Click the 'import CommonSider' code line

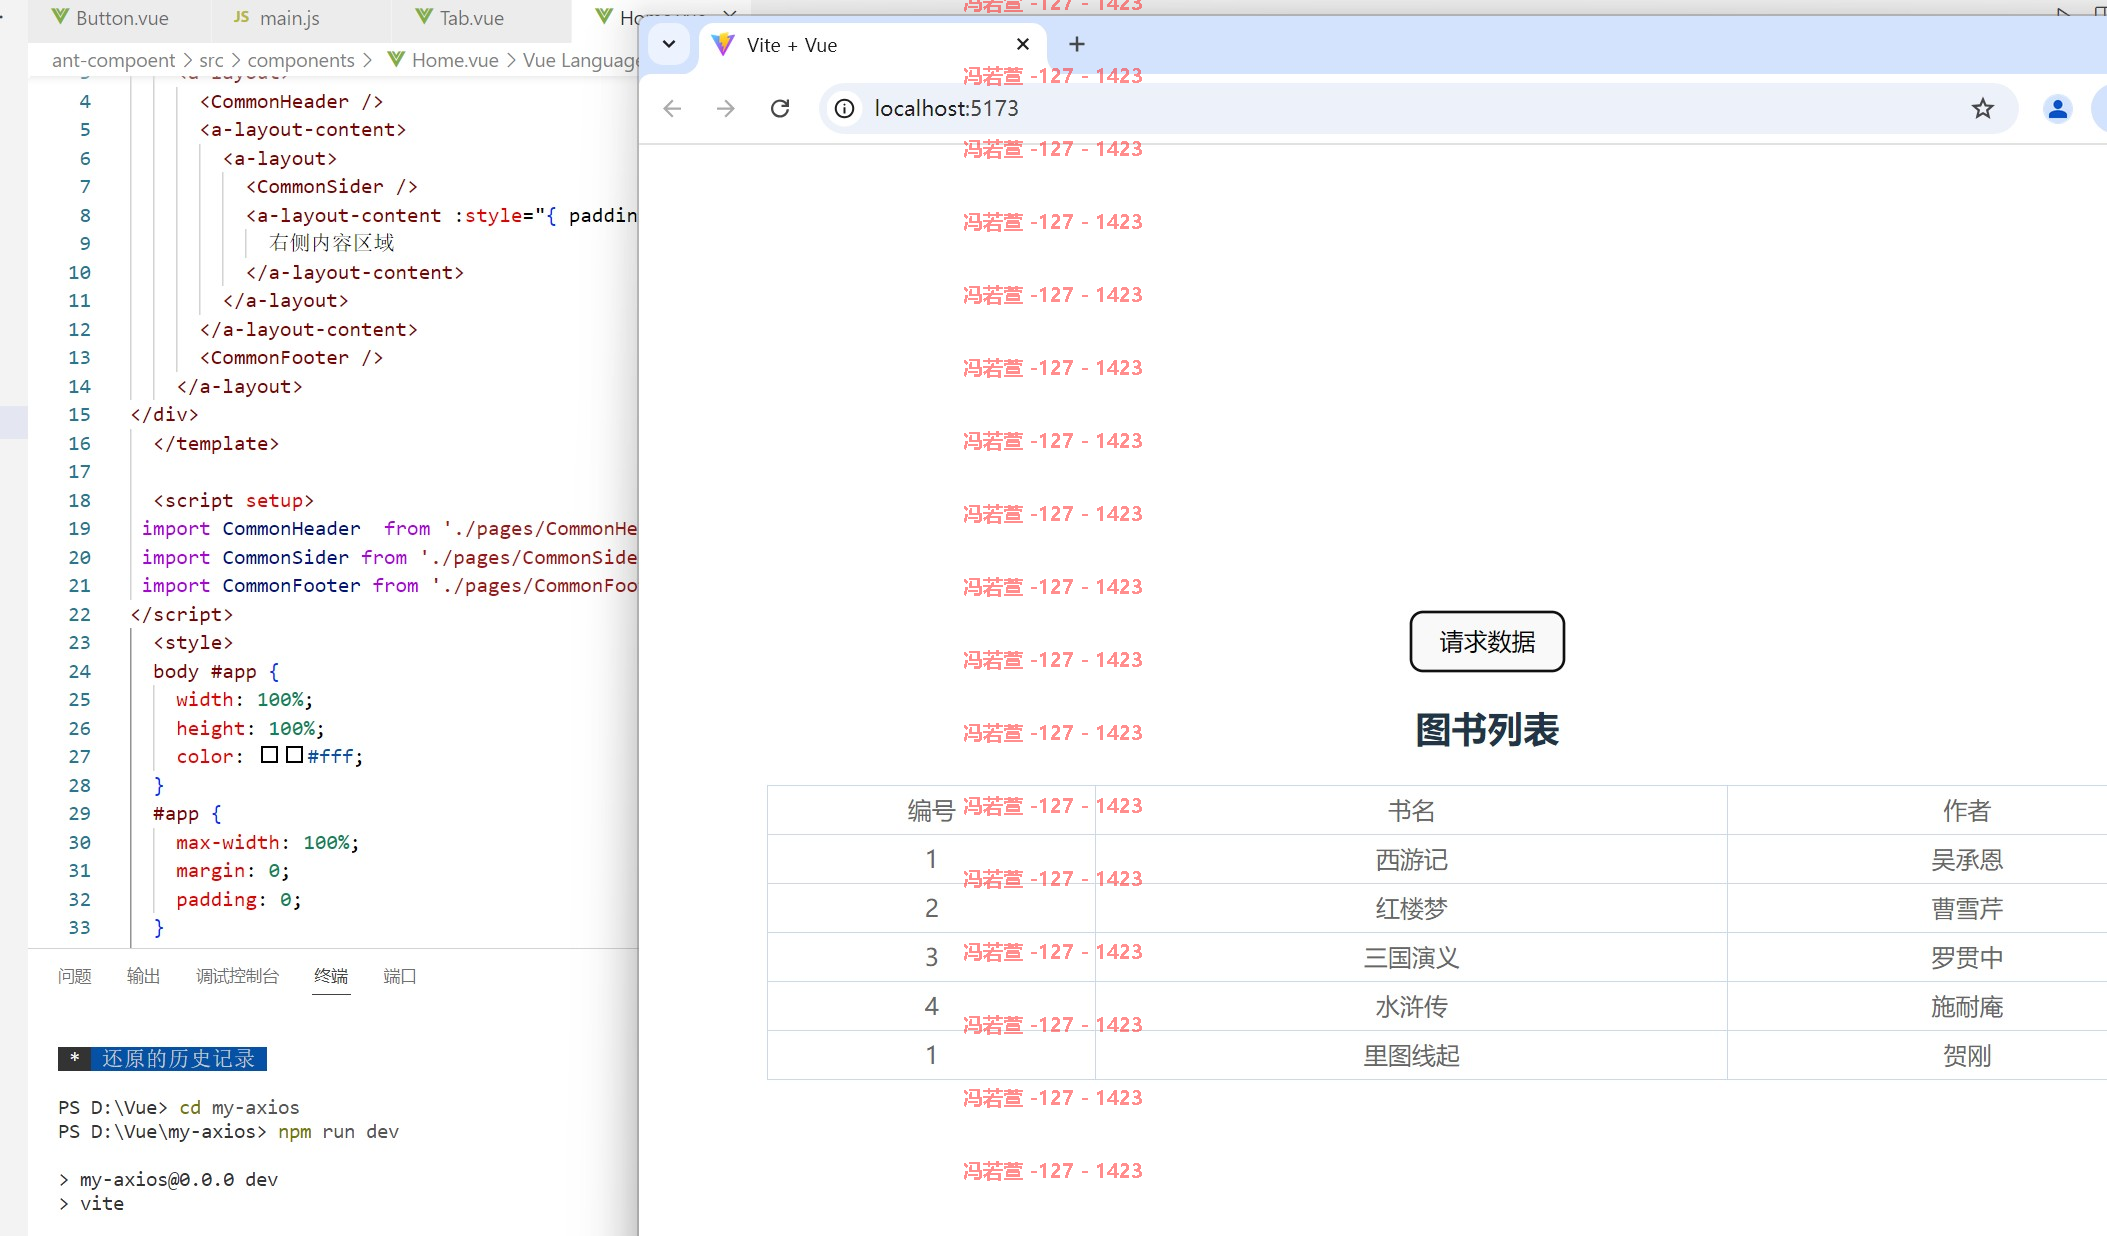click(389, 557)
